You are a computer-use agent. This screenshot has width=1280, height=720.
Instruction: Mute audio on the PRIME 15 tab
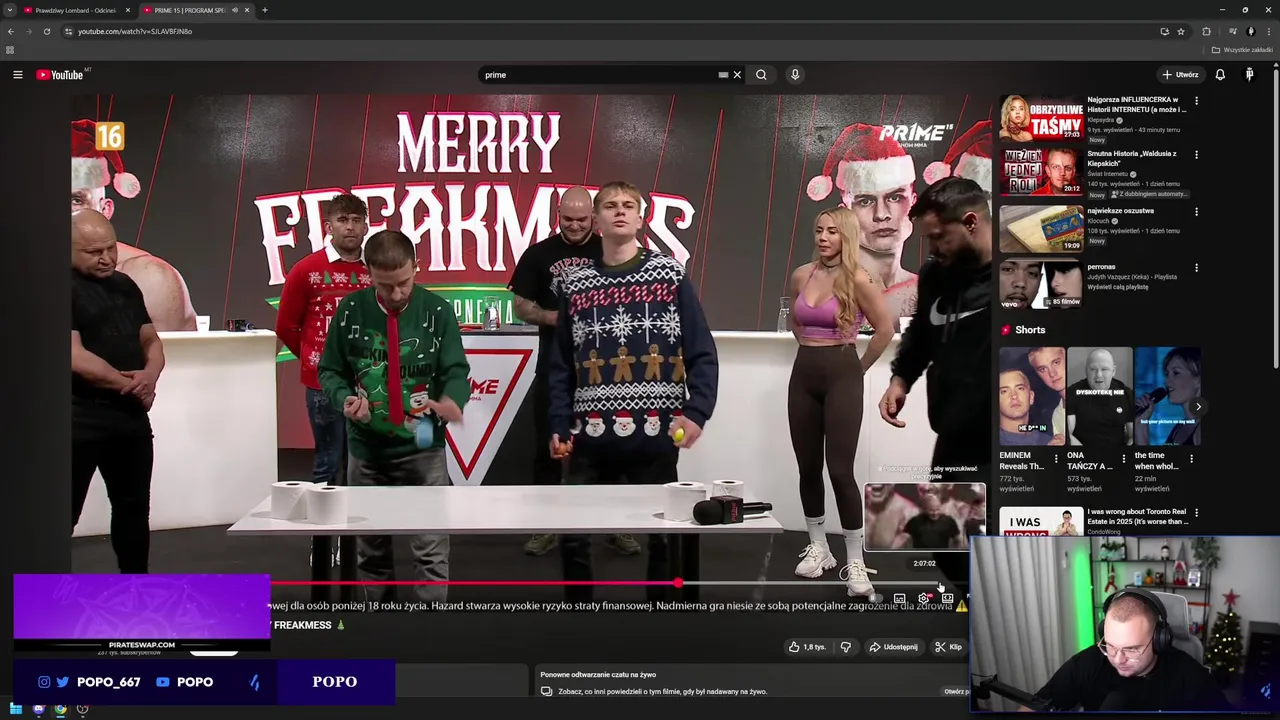click(235, 10)
